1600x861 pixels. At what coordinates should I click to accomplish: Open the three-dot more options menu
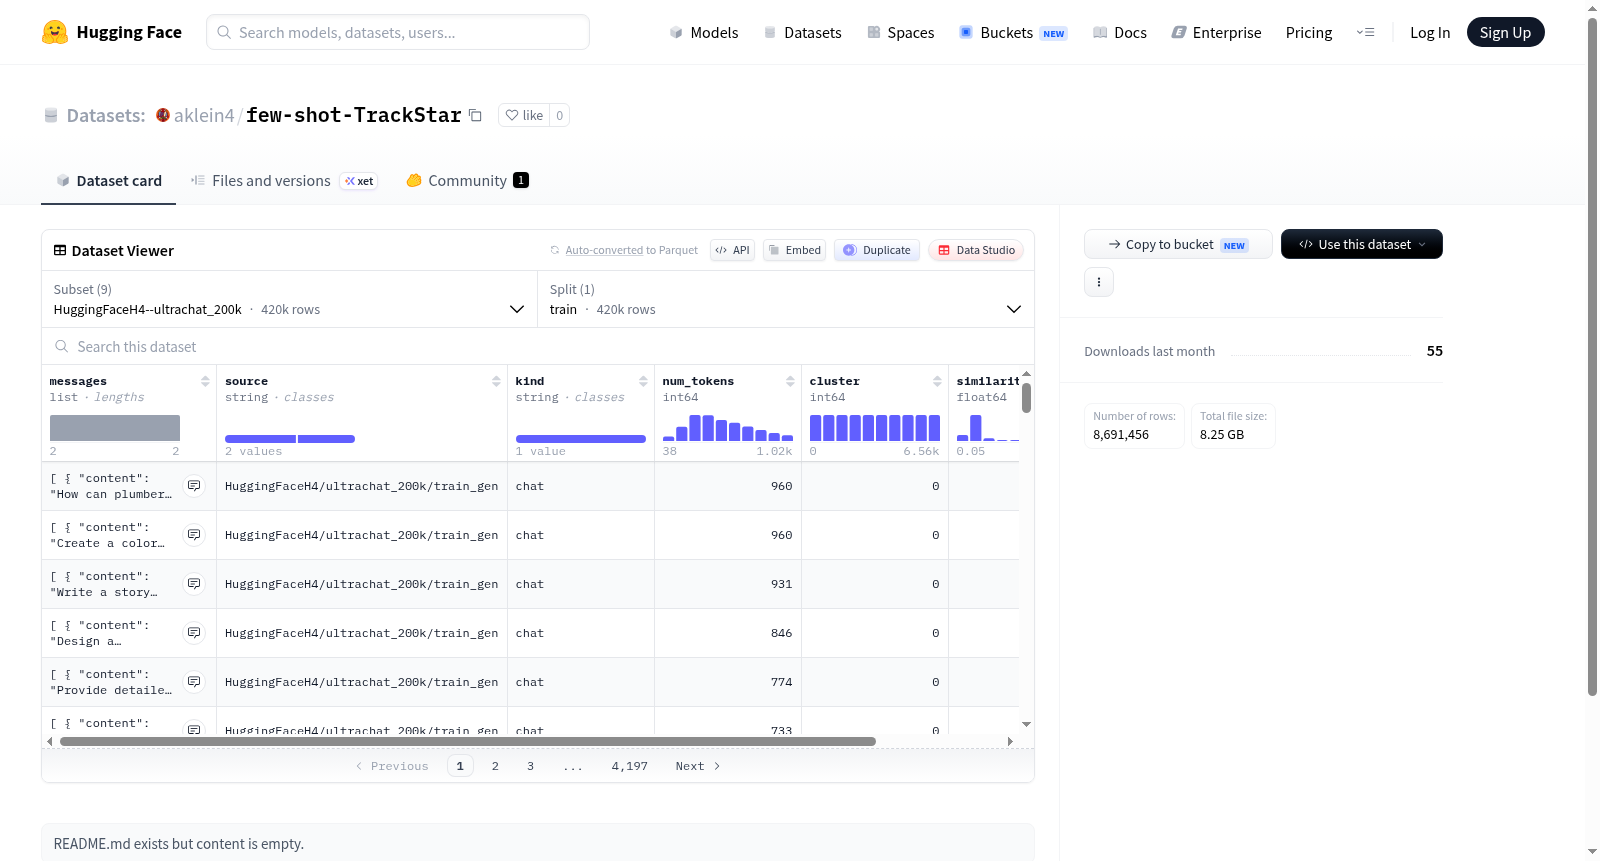click(x=1099, y=282)
